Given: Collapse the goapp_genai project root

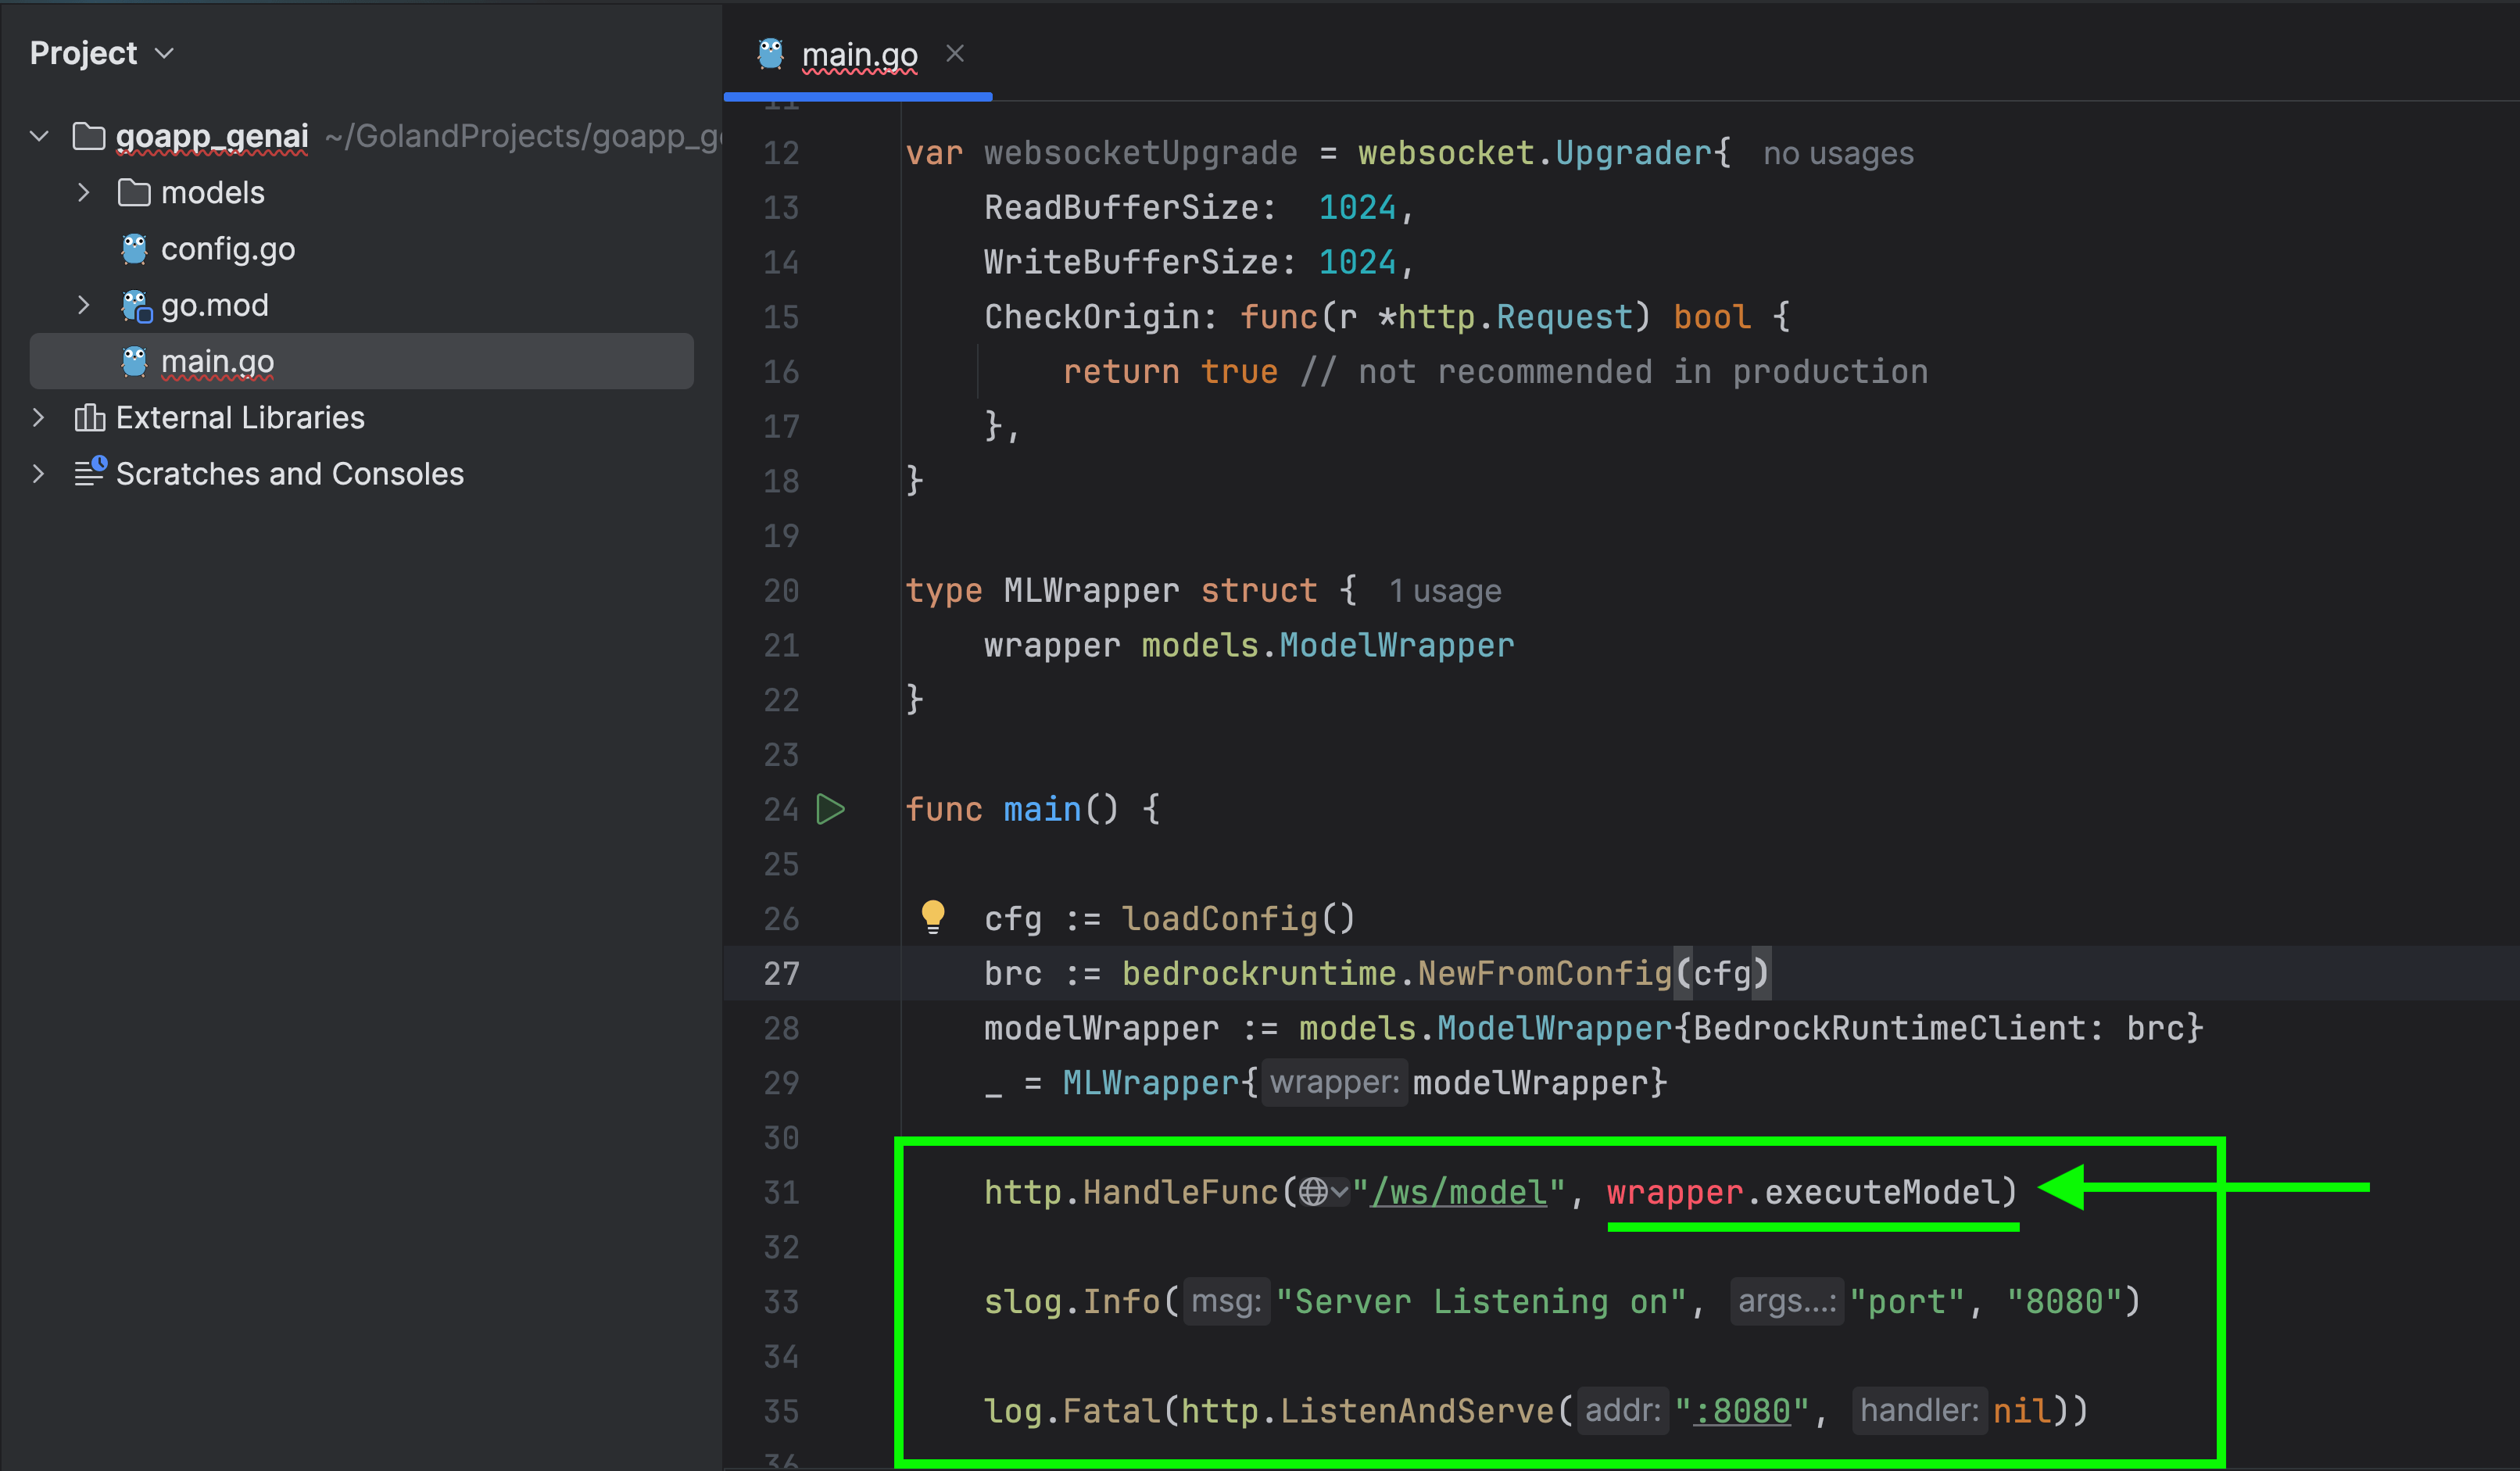Looking at the screenshot, I should tap(40, 136).
